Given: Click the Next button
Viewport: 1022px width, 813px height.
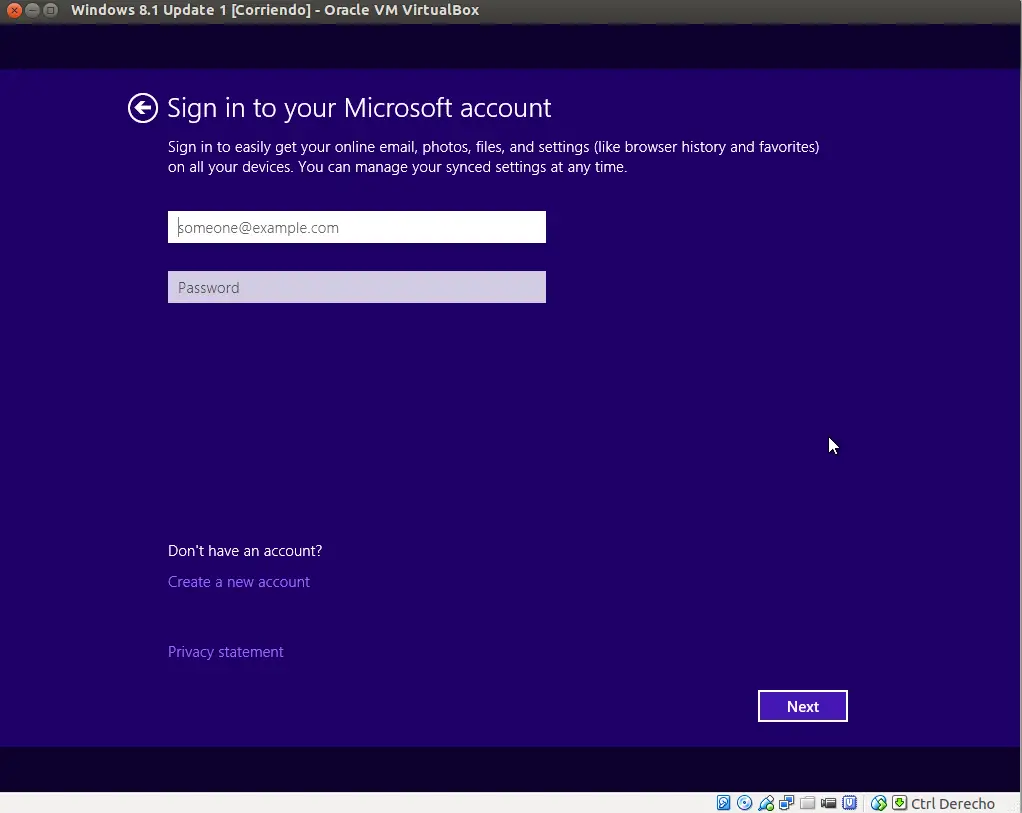Looking at the screenshot, I should tap(802, 706).
